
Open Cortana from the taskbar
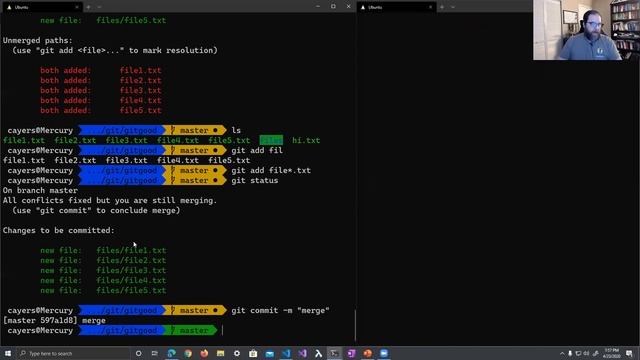(x=138, y=353)
